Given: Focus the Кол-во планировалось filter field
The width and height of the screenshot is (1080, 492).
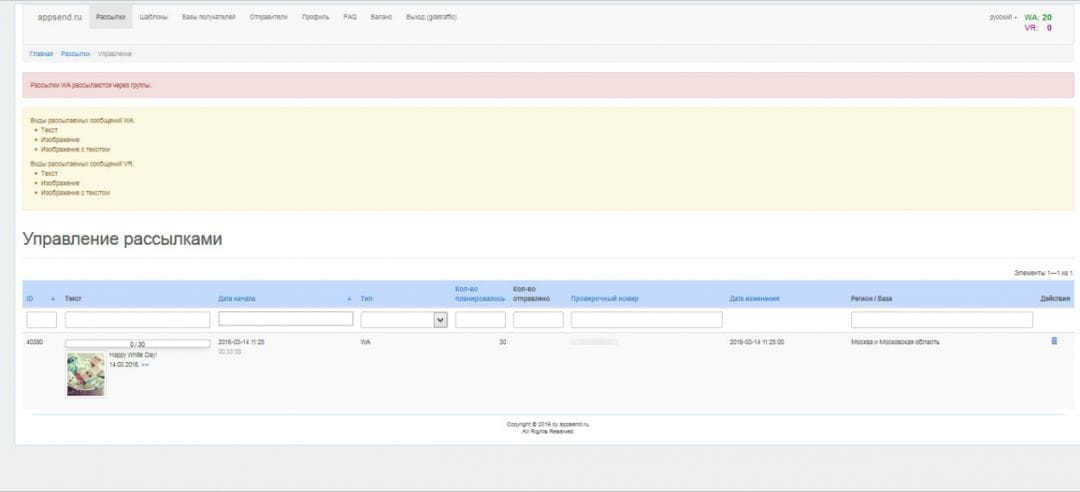Looking at the screenshot, I should tap(480, 320).
